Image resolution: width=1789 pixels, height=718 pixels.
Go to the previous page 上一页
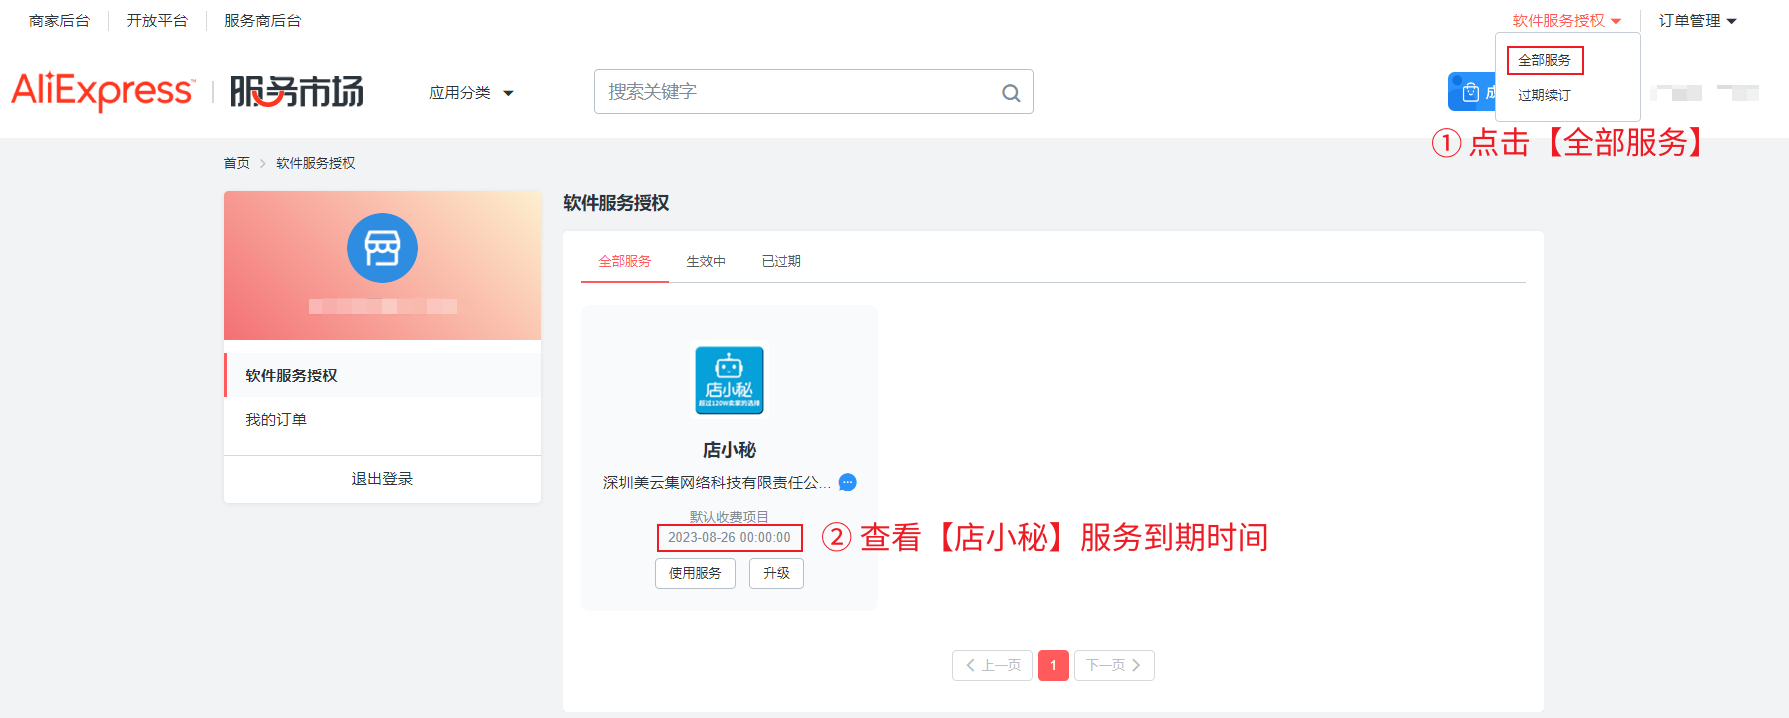tap(992, 665)
